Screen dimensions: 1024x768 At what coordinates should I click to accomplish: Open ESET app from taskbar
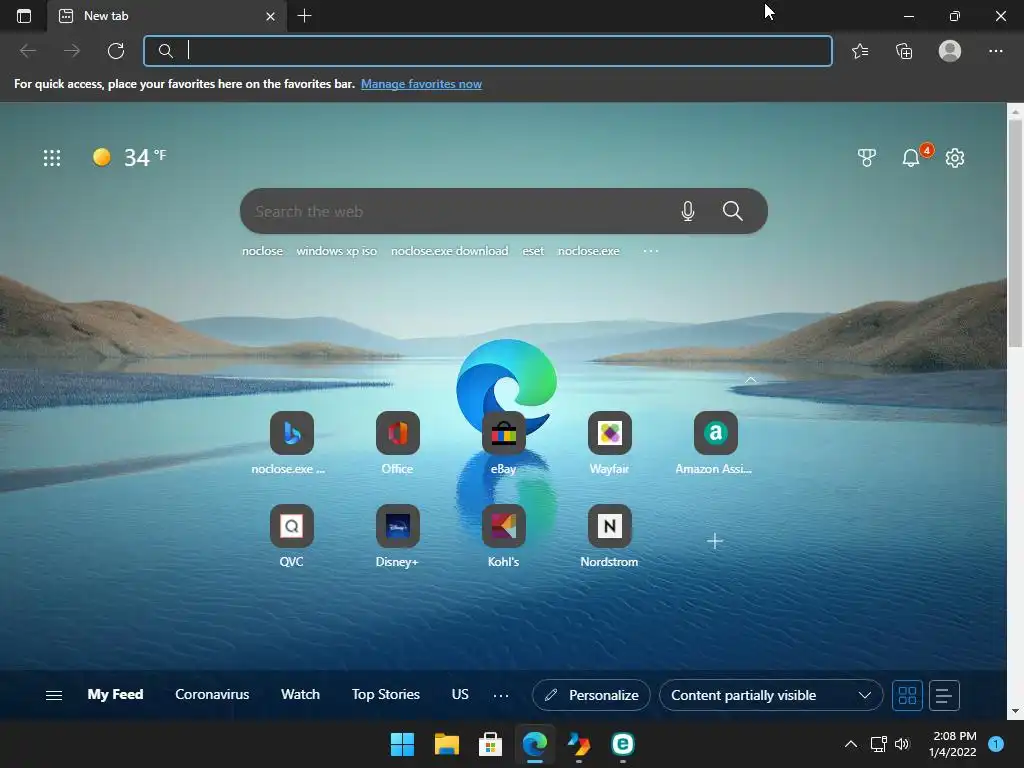622,744
